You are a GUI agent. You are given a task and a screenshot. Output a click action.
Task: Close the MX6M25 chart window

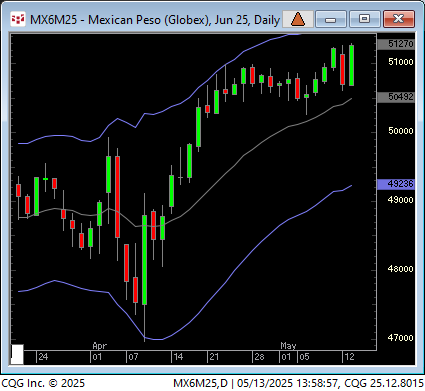[x=399, y=19]
